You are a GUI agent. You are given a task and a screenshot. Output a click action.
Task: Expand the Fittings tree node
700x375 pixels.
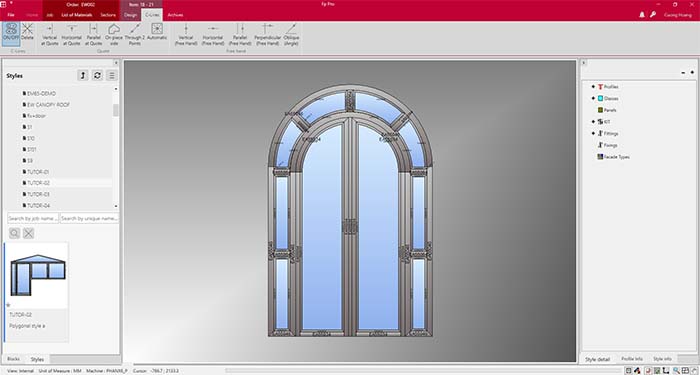tap(593, 133)
